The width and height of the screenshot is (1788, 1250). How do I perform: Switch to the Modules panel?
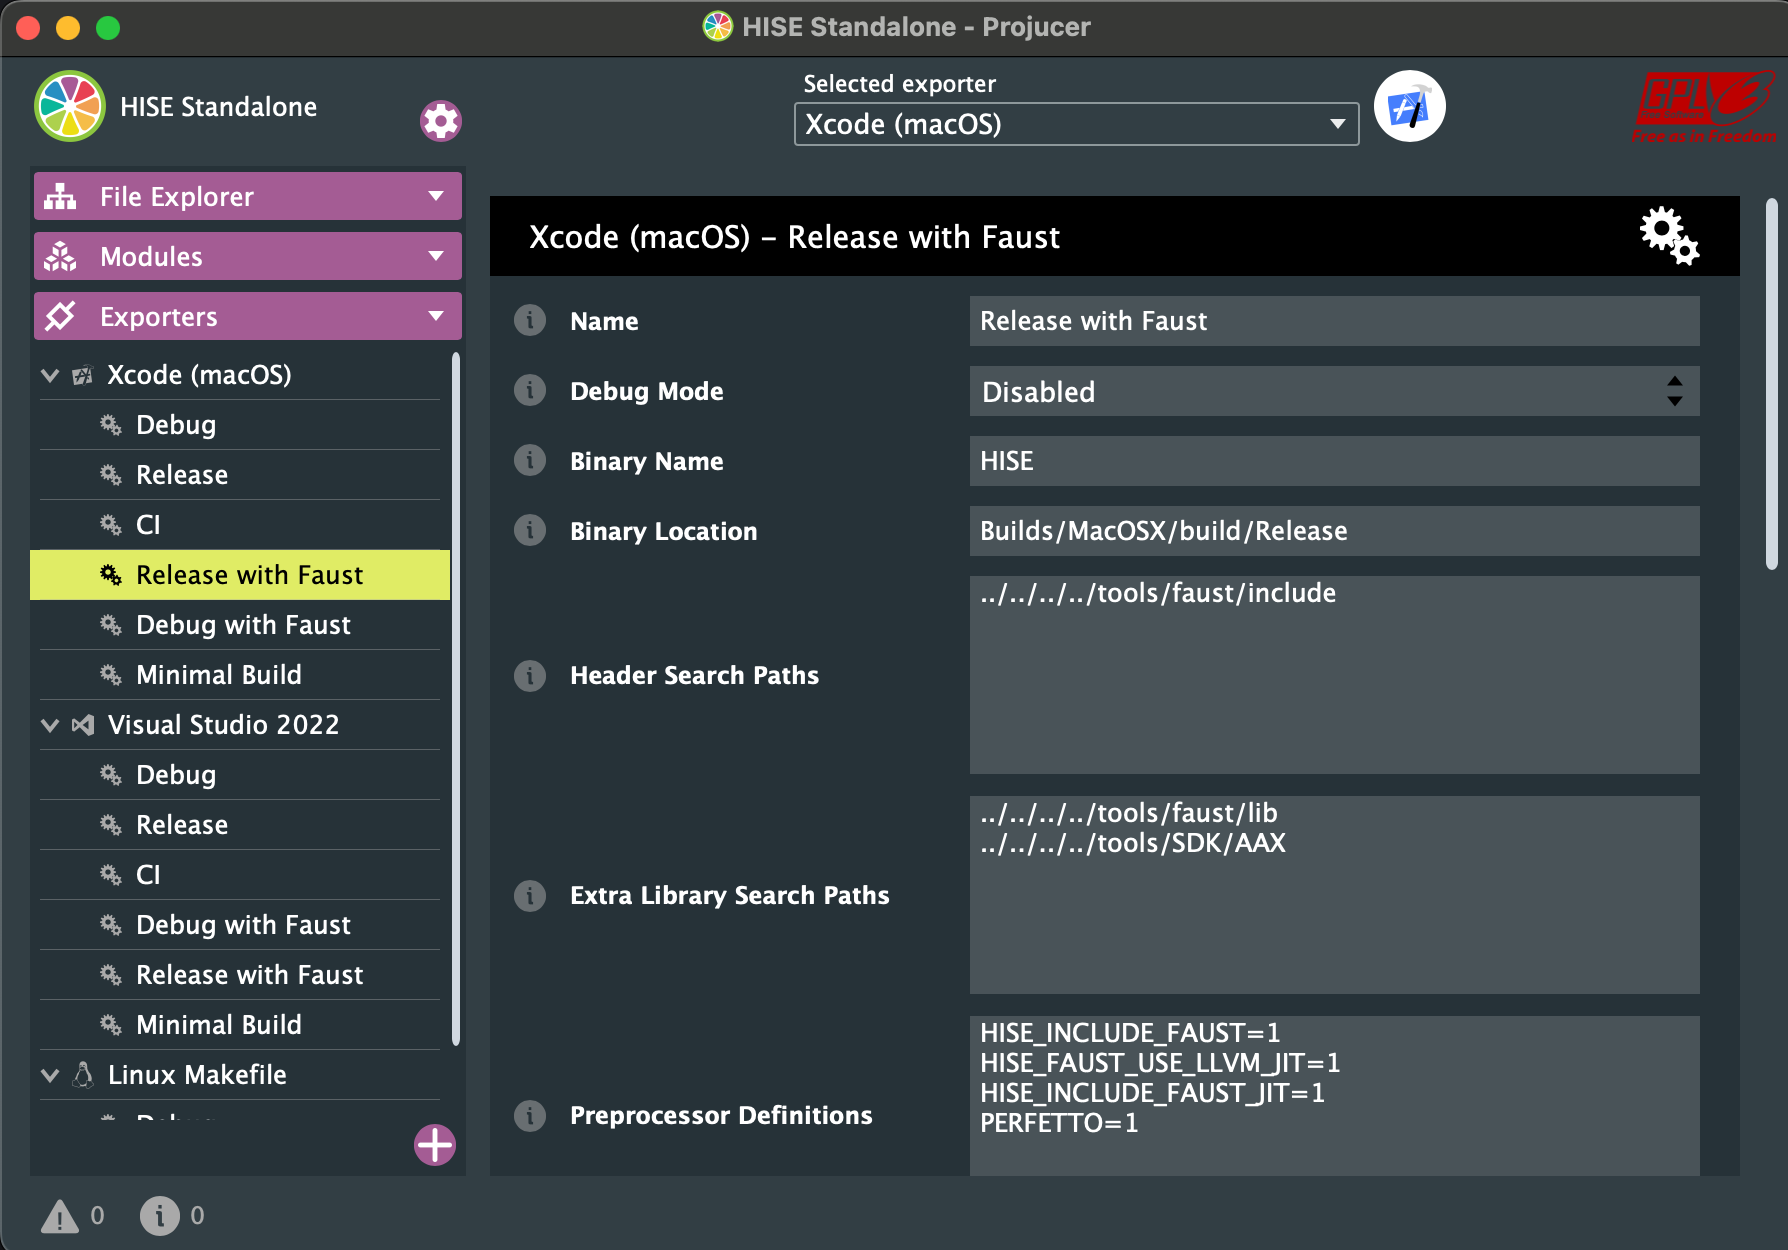(x=248, y=256)
